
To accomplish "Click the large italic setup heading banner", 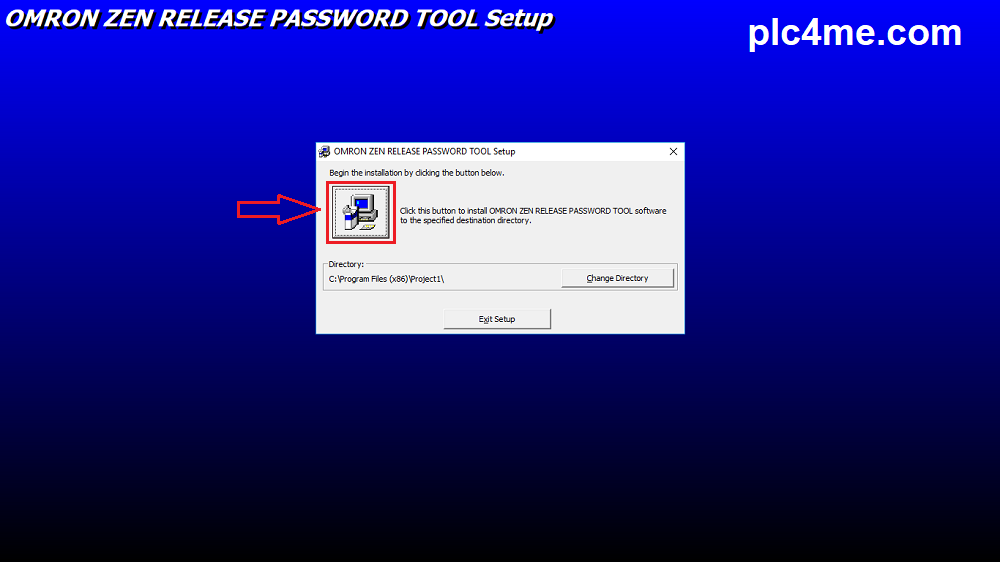I will click(x=279, y=18).
